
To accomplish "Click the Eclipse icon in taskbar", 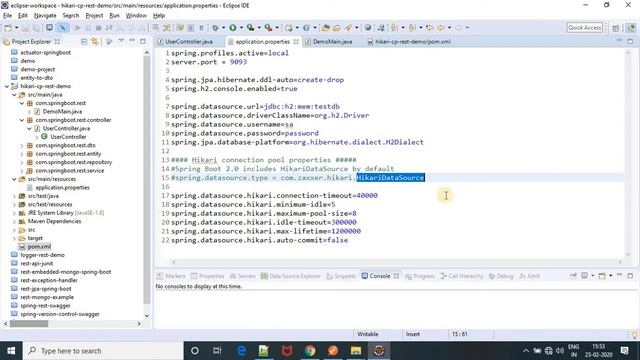I will tap(379, 351).
